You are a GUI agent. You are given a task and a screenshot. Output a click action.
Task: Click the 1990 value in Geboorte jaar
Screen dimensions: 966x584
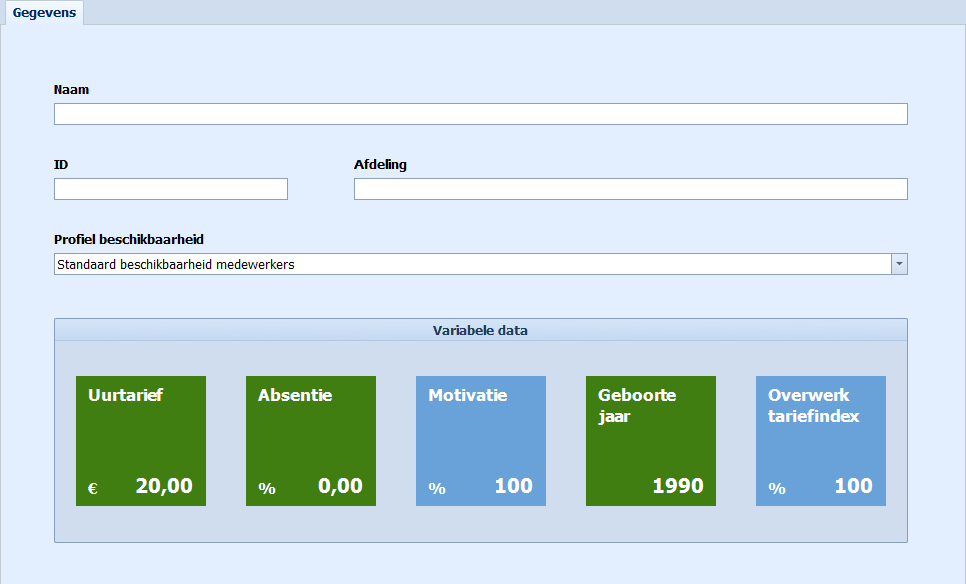(x=678, y=486)
